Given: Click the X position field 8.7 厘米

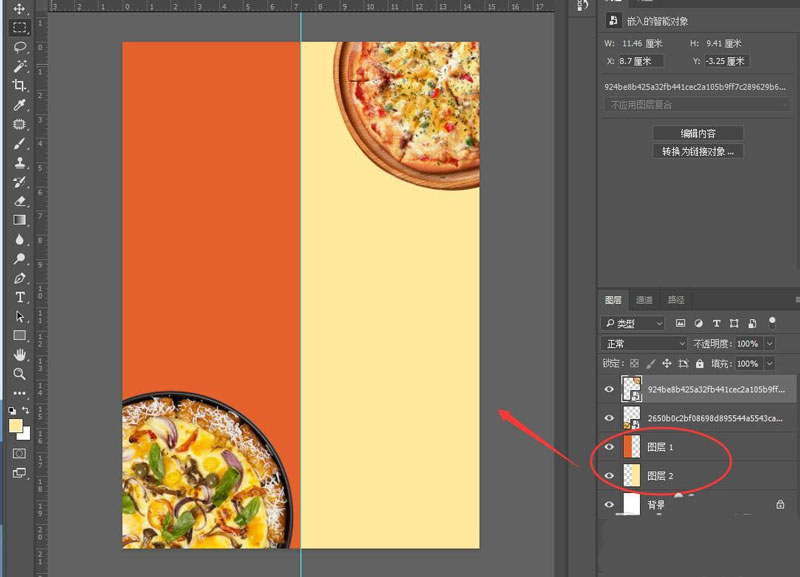Looking at the screenshot, I should [640, 61].
